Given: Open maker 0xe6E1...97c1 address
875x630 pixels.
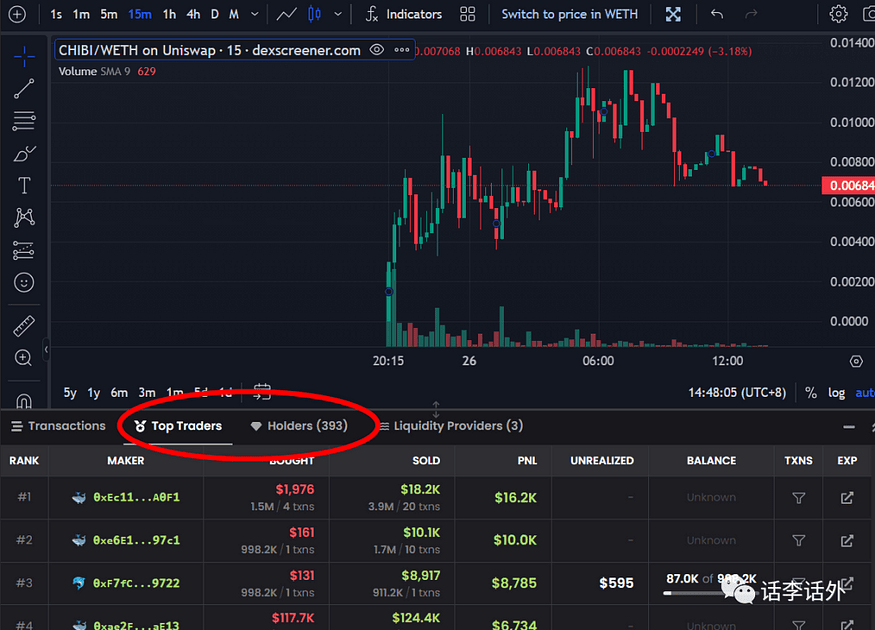Looking at the screenshot, I should pos(136,540).
